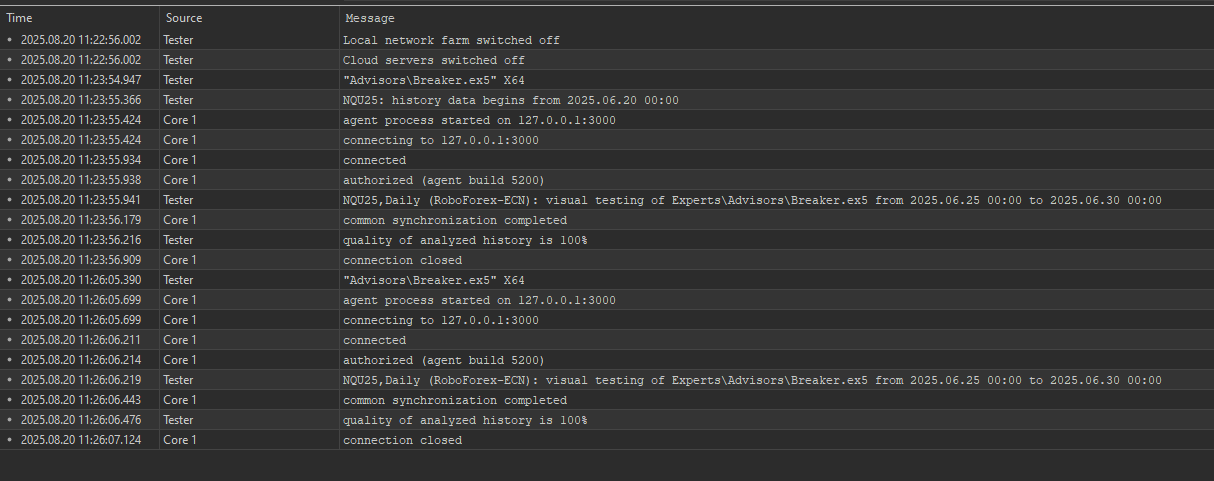Click bullet icon beside 11:26:06.476 entry
Viewport: 1214px width, 481px height.
click(x=10, y=420)
